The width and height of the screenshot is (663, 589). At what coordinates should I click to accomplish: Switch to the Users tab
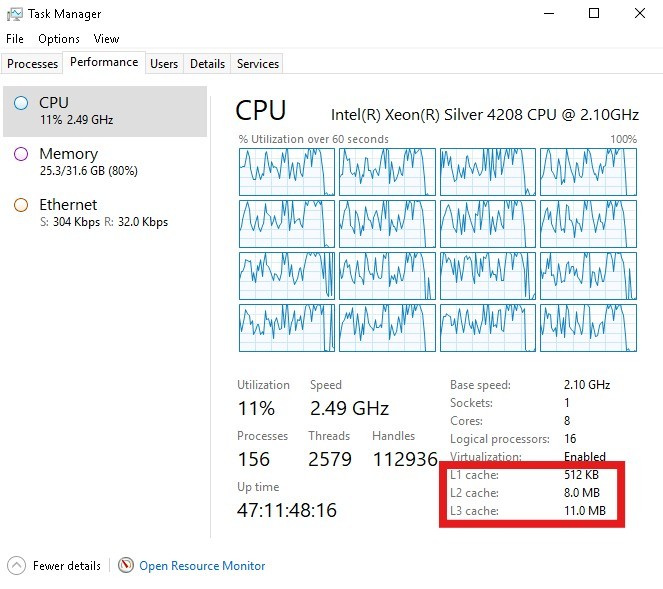pyautogui.click(x=164, y=64)
